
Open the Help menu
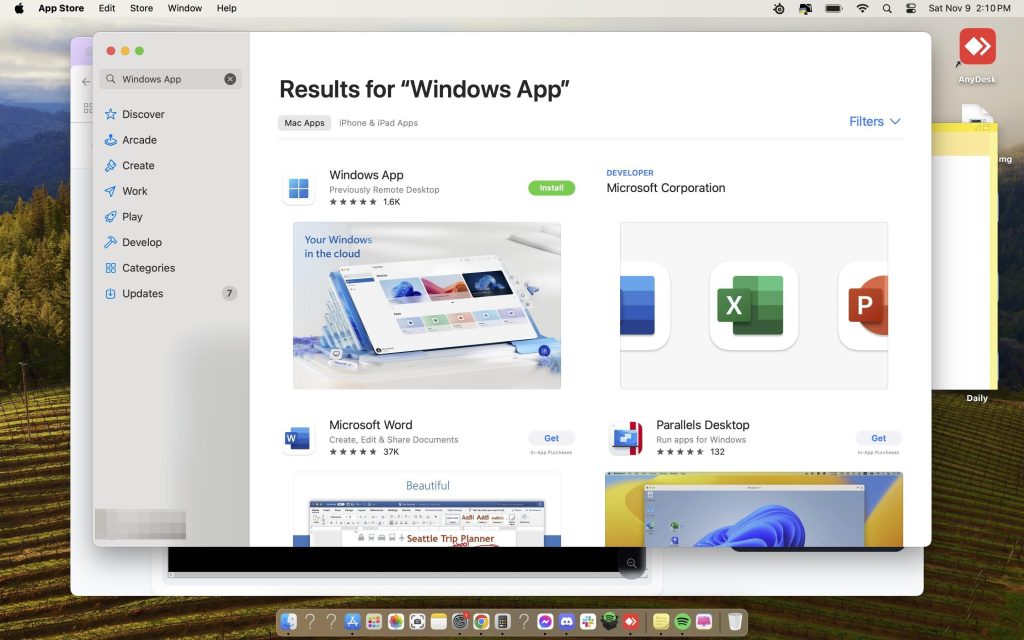coord(227,8)
